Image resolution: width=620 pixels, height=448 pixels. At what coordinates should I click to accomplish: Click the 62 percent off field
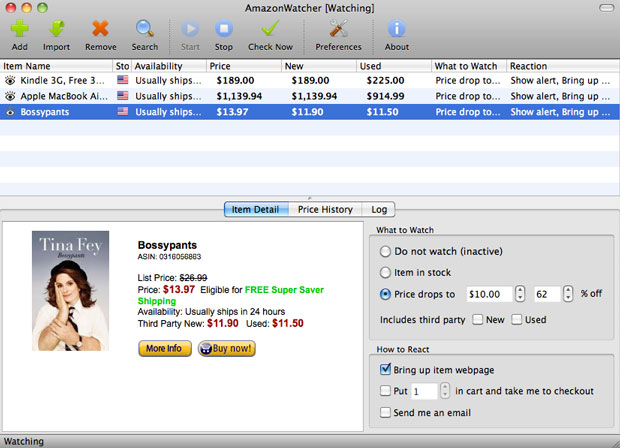click(546, 294)
